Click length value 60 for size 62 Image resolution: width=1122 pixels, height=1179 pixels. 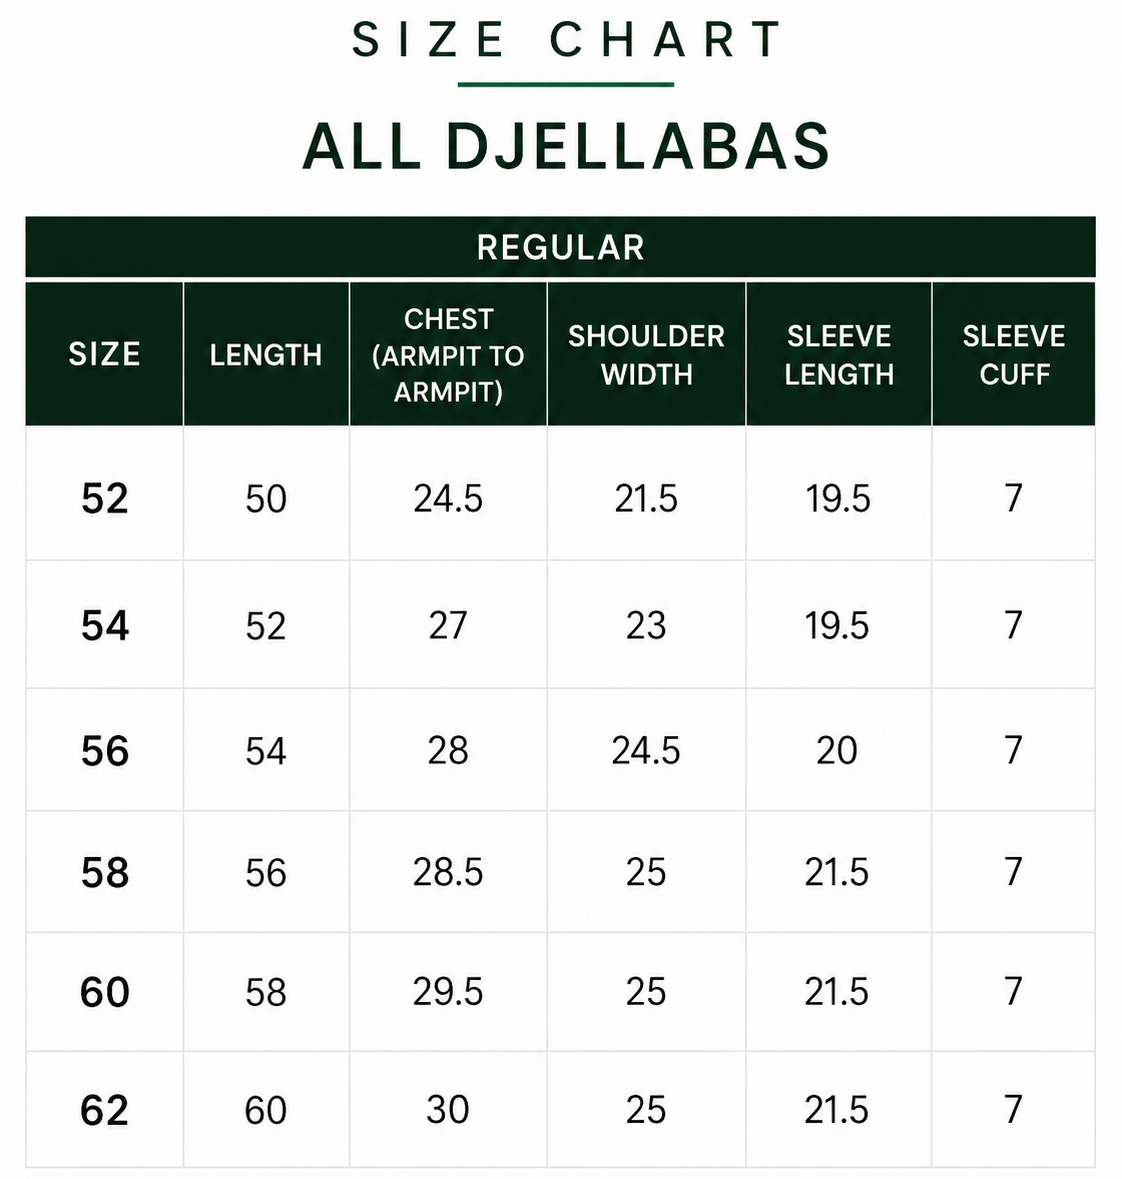click(265, 1111)
